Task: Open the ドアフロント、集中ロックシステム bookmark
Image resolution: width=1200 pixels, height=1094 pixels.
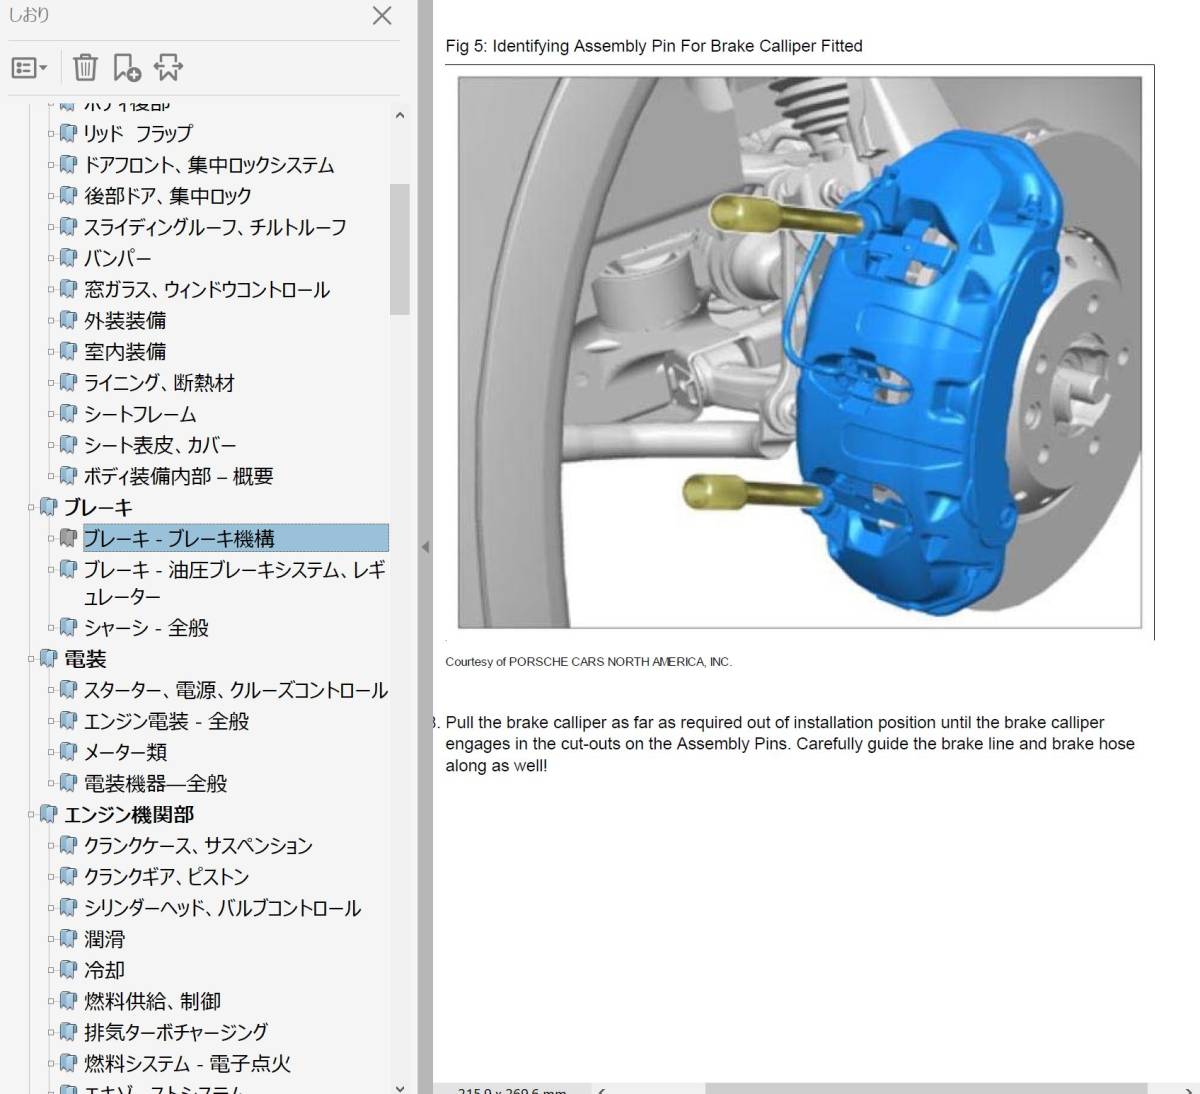Action: 209,165
